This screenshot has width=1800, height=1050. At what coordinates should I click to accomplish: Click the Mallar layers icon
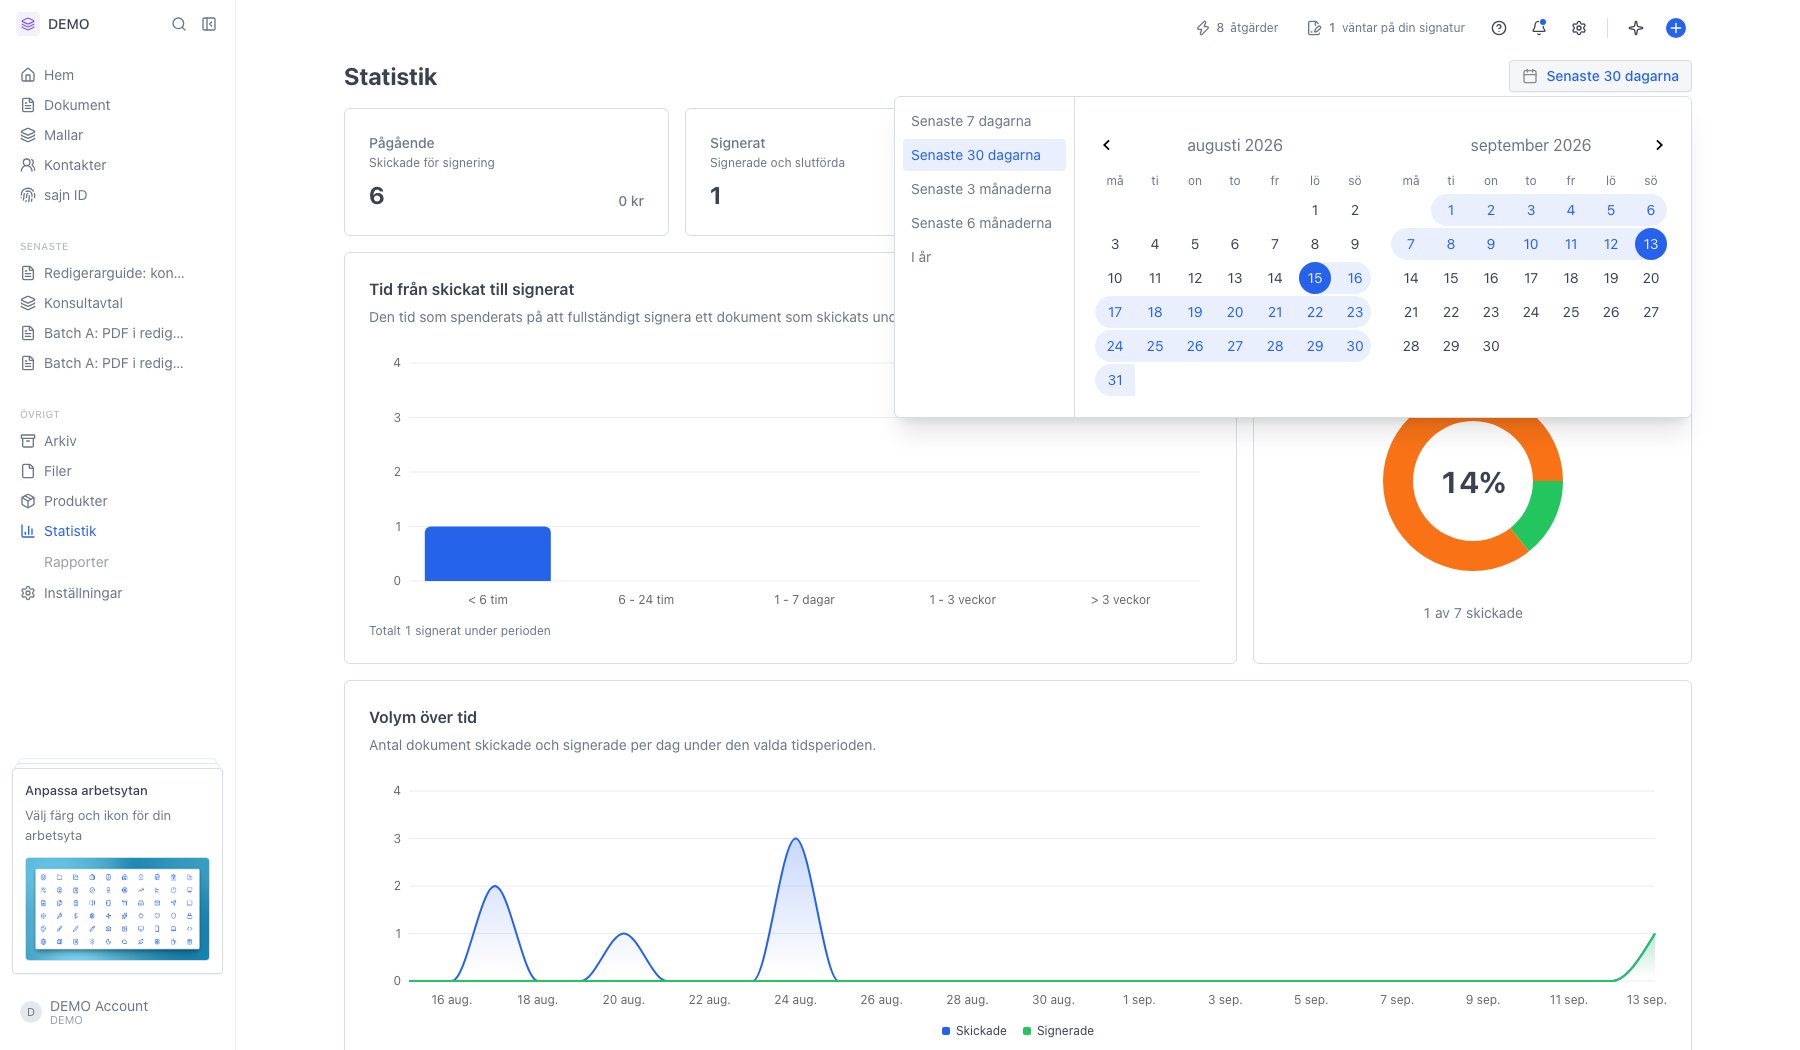point(28,135)
